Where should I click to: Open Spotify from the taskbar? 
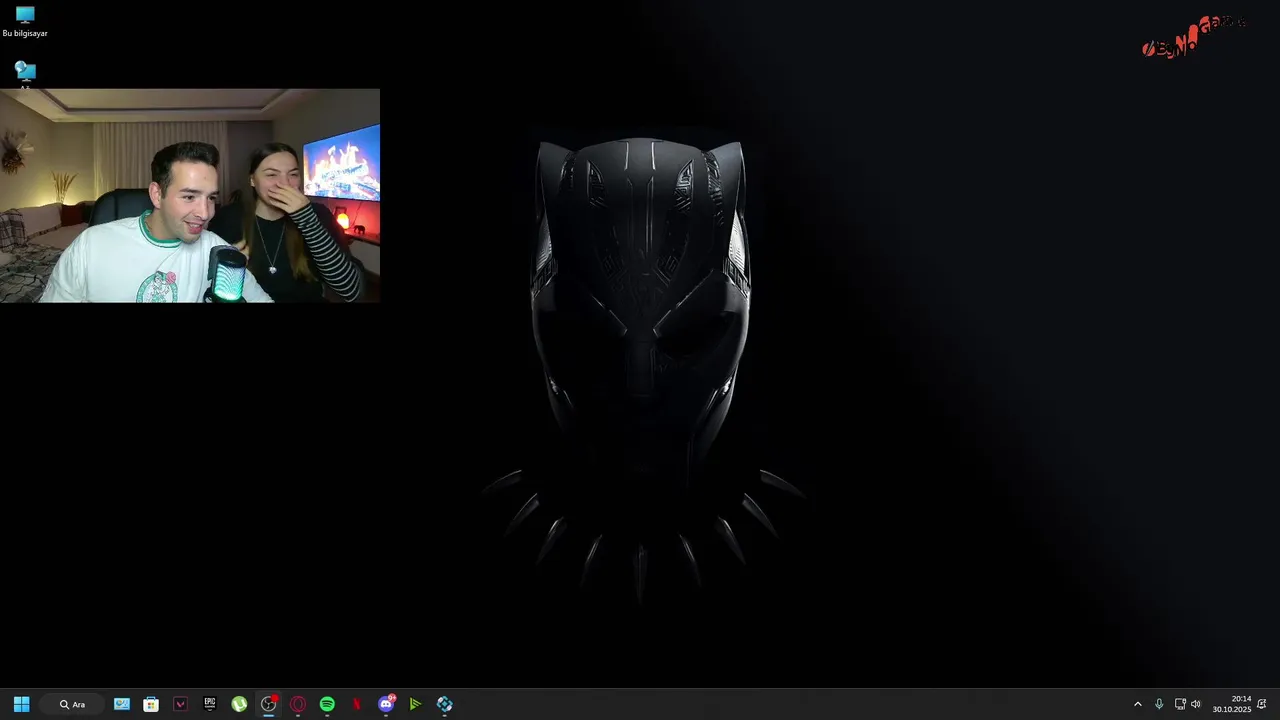point(327,704)
